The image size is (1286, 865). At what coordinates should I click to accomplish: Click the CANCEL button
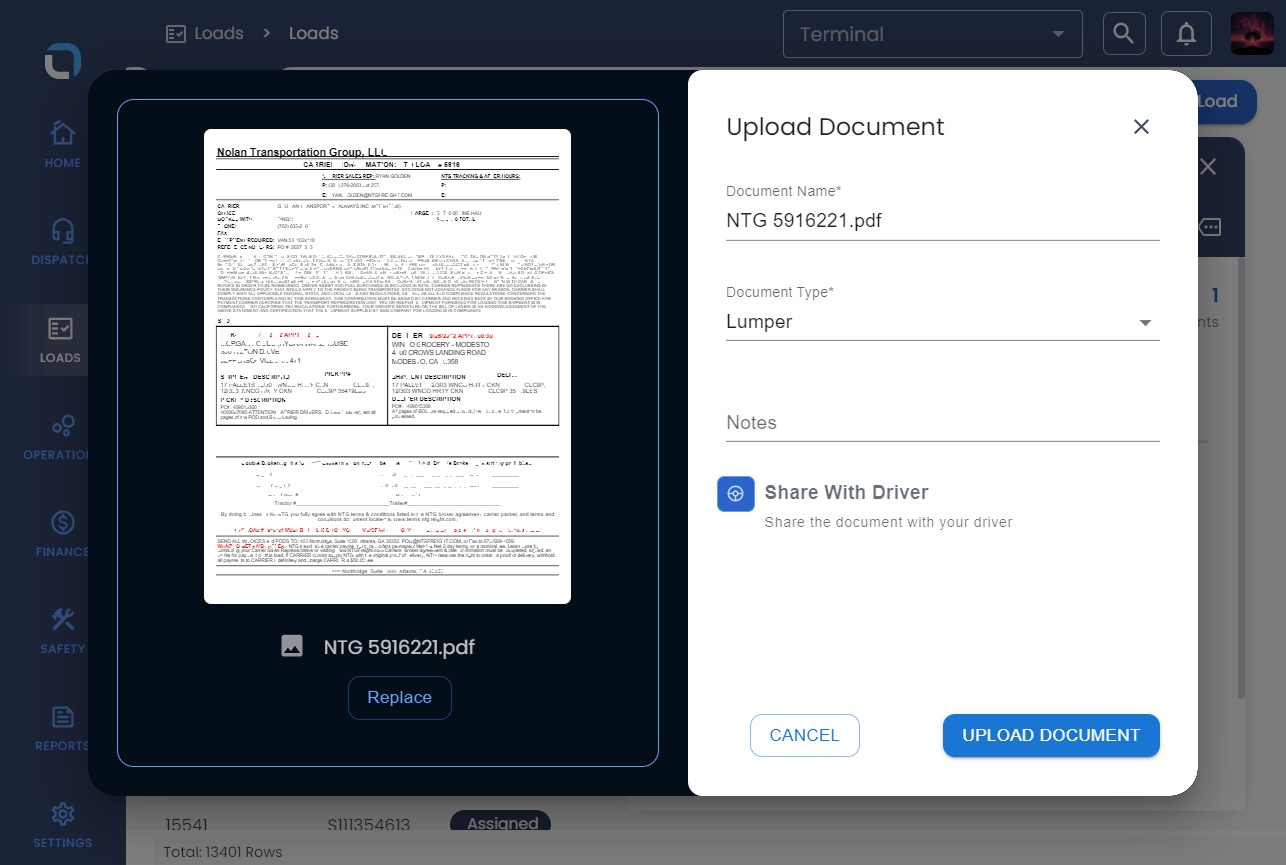click(x=805, y=735)
